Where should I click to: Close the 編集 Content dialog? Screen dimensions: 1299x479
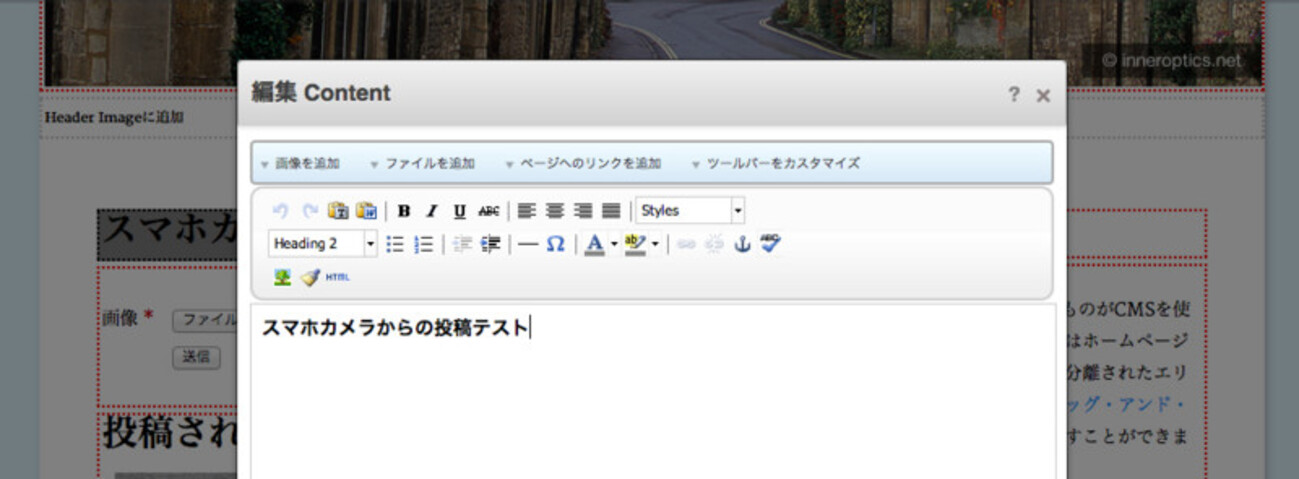click(1043, 95)
